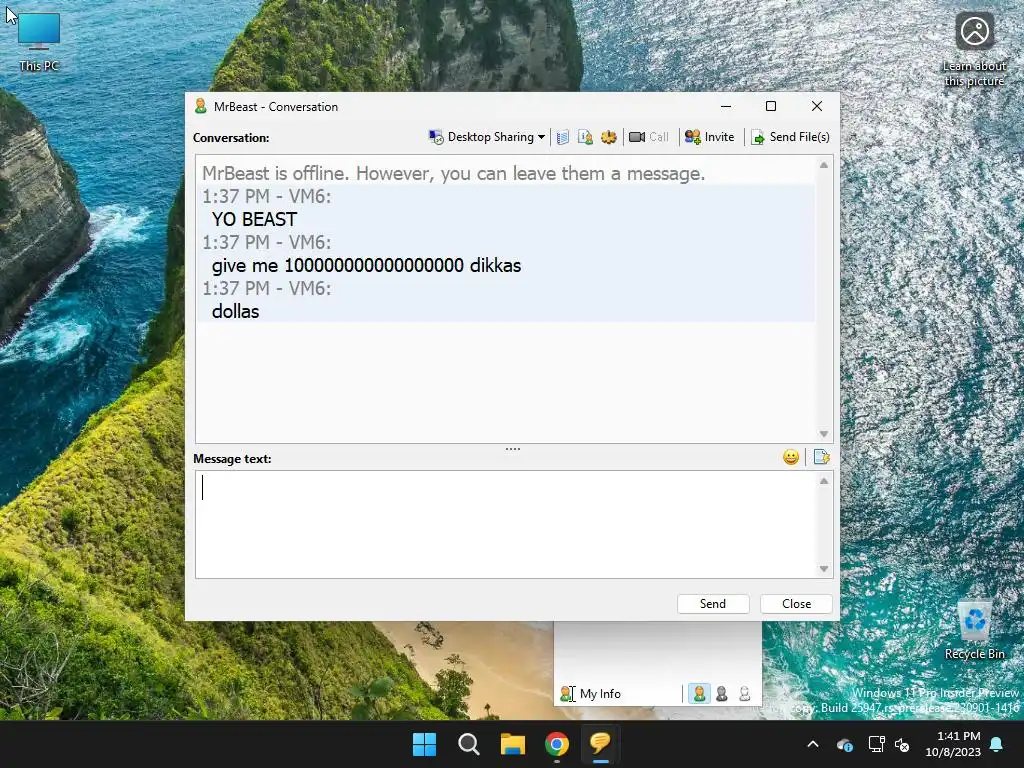
Task: Insert an emoticon with the smiley icon
Action: (791, 457)
